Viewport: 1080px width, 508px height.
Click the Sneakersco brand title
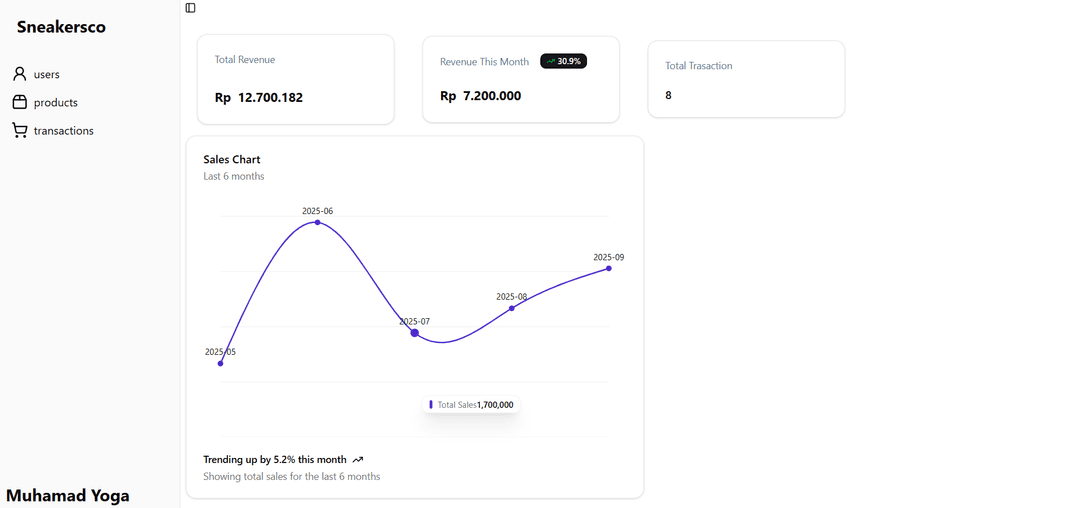point(61,27)
